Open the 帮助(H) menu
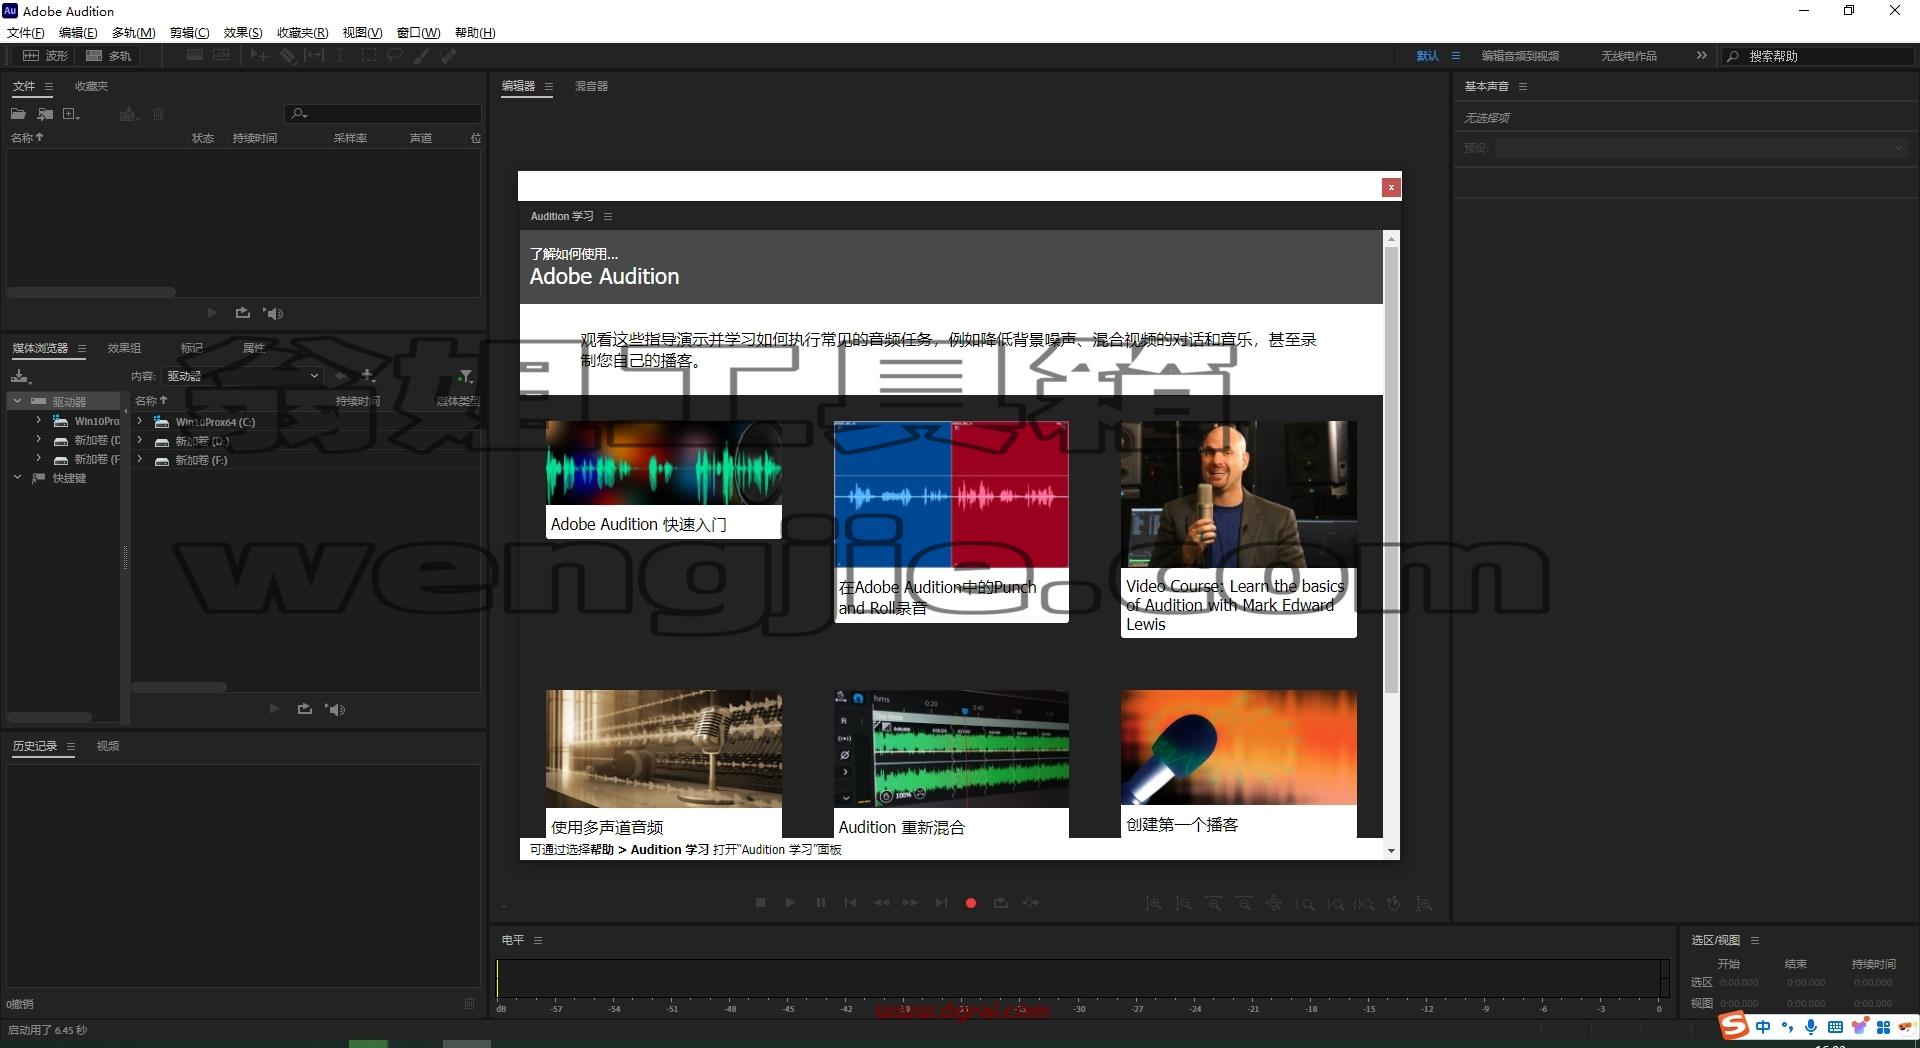This screenshot has width=1920, height=1048. coord(475,32)
